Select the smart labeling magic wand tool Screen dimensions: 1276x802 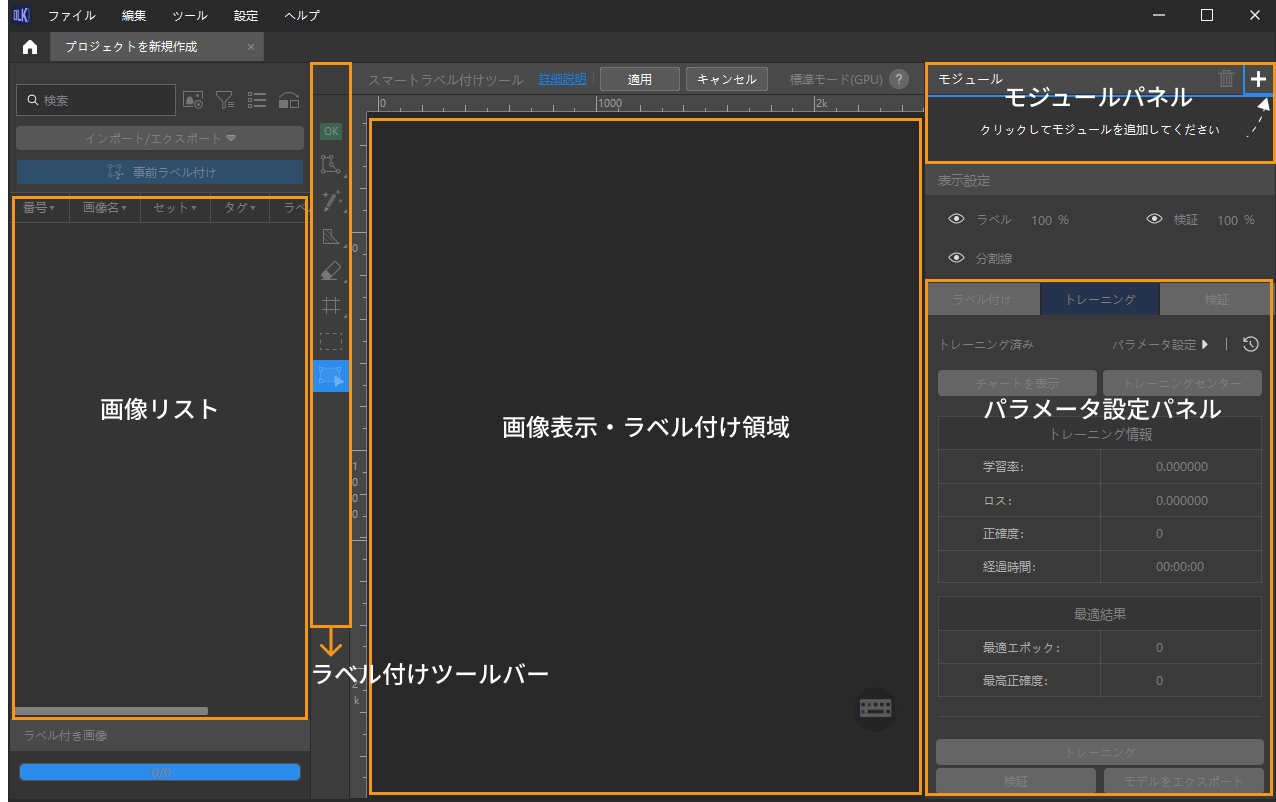[x=331, y=201]
